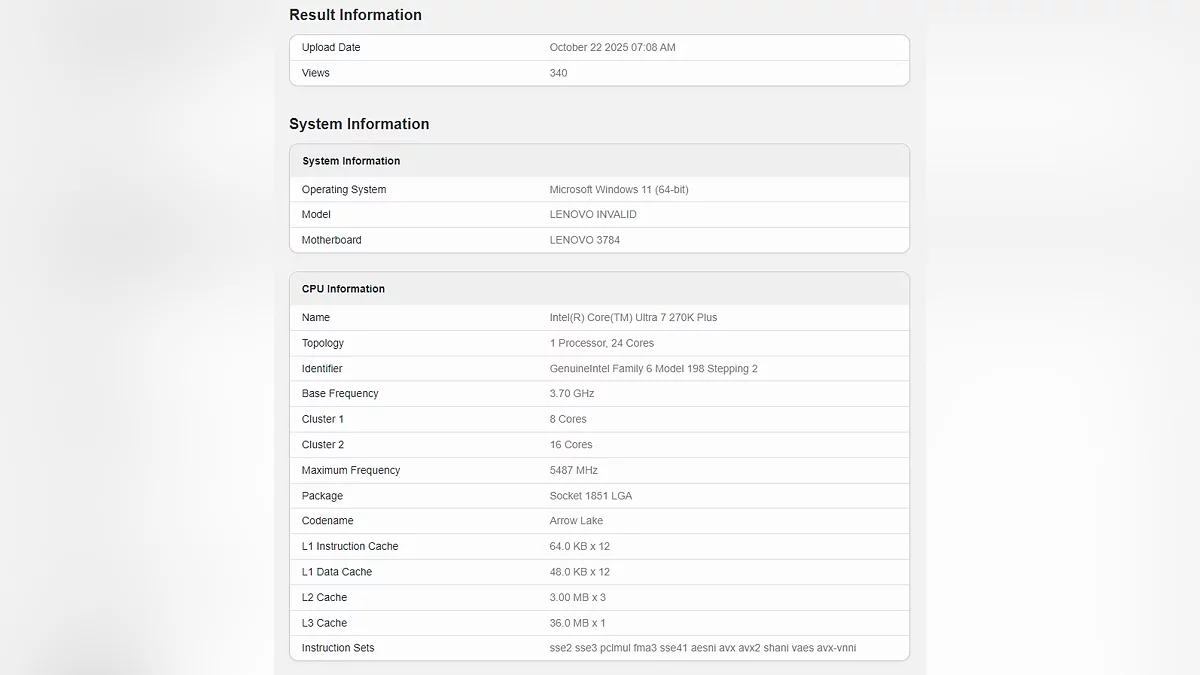Viewport: 1200px width, 675px height.
Task: Select the Operating System row label
Action: tap(344, 190)
